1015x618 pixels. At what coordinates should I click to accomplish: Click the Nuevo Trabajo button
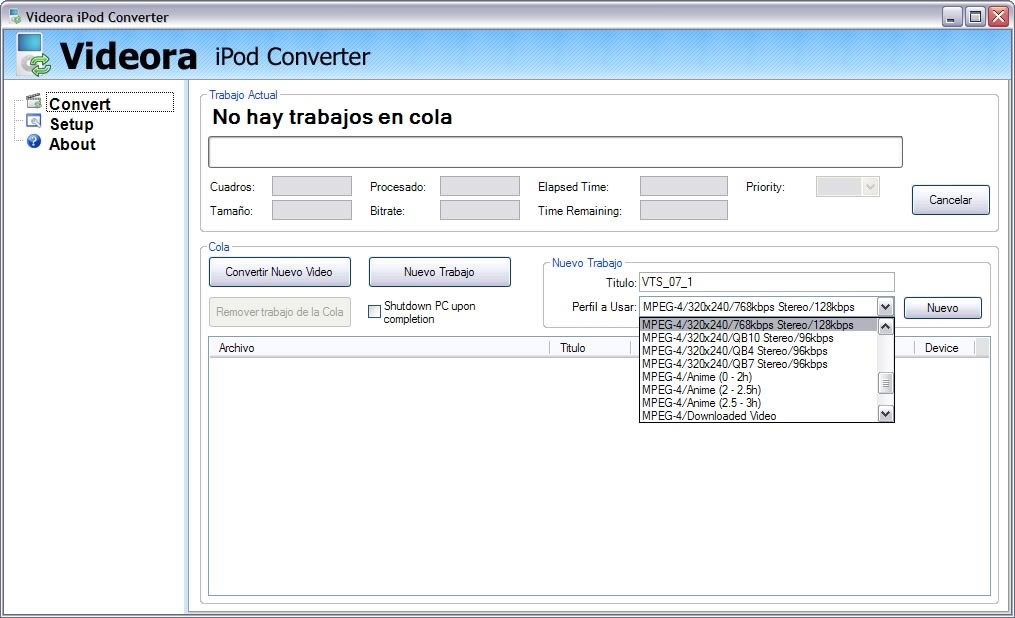coord(440,272)
